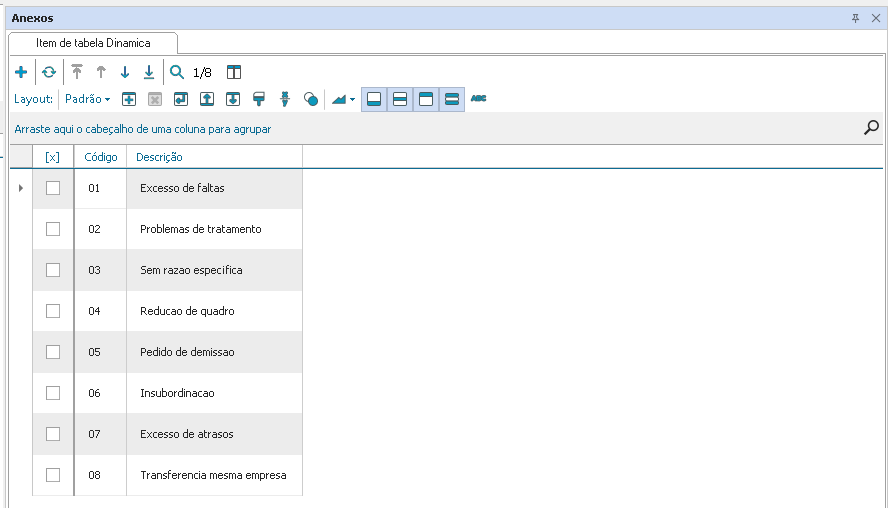The image size is (888, 508).
Task: Click the group-by hint text area
Action: 143,129
